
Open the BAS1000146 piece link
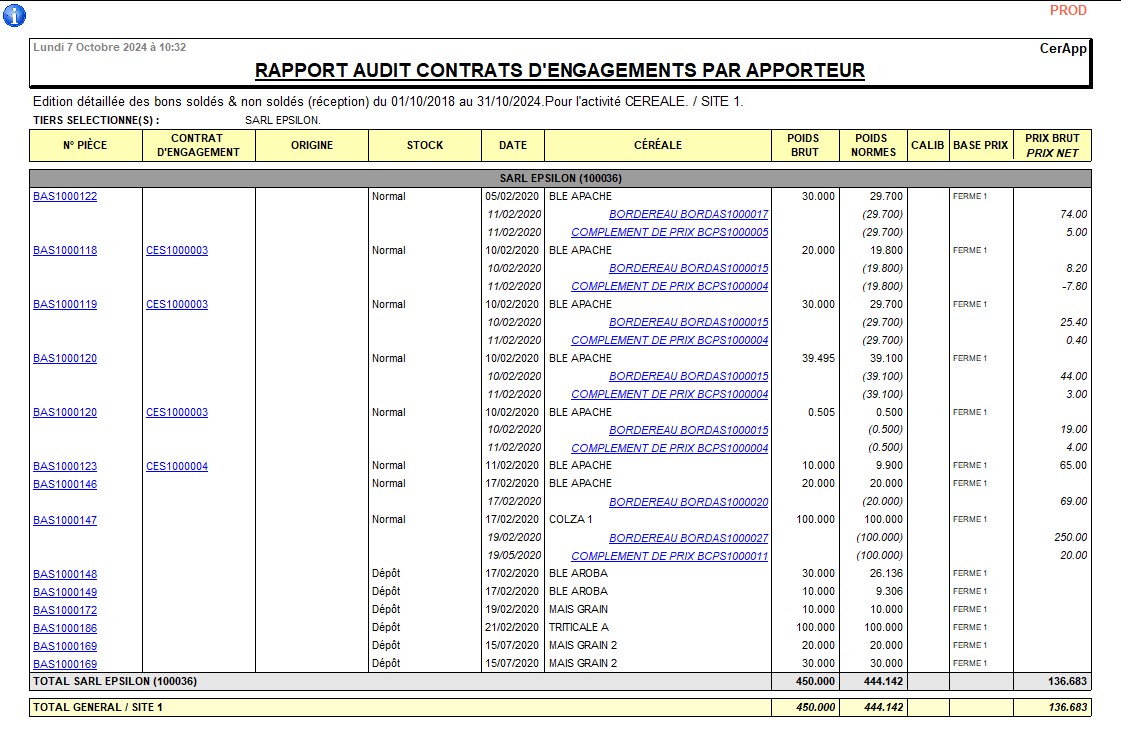pos(65,485)
